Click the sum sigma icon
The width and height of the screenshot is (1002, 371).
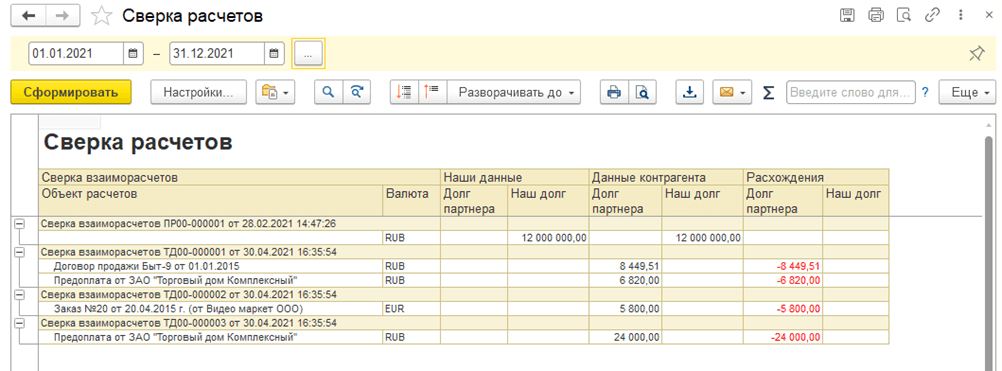[x=769, y=93]
